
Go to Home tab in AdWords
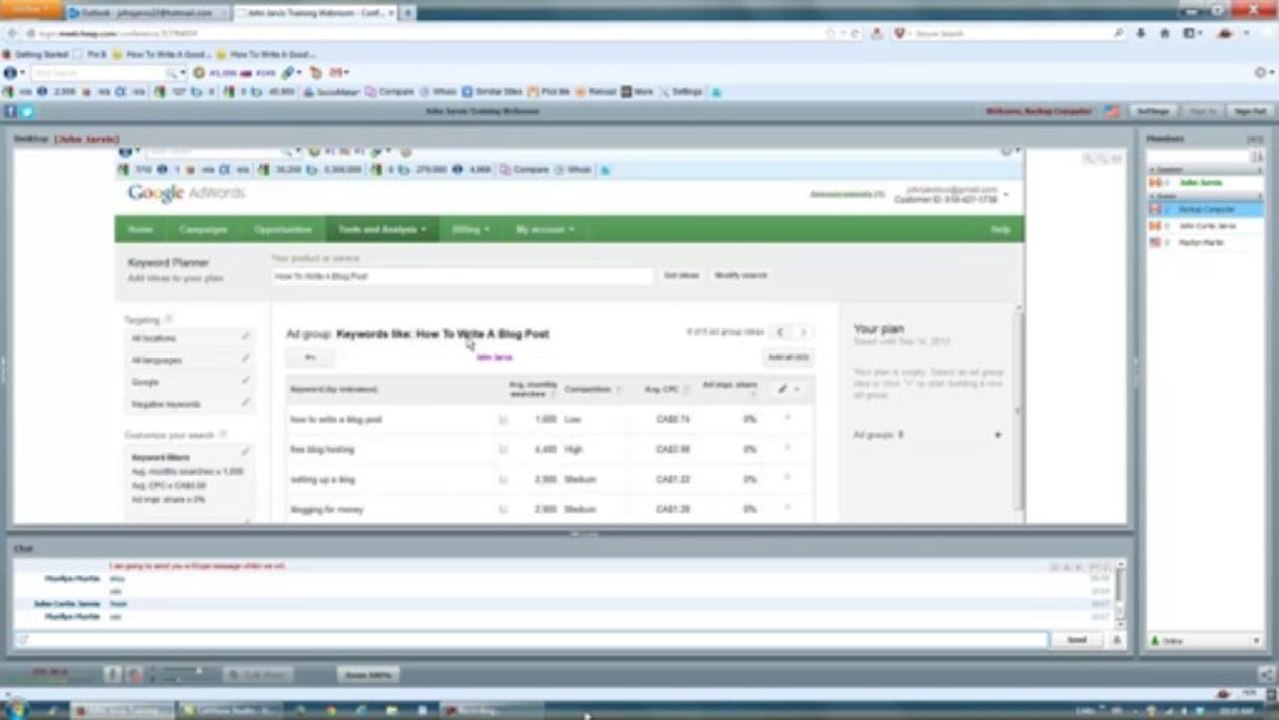140,229
